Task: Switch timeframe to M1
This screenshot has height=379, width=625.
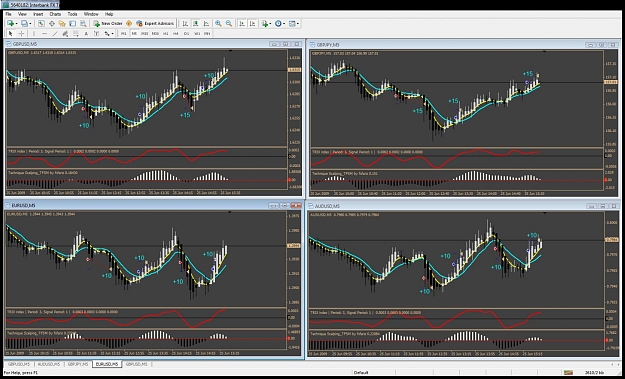Action: click(124, 33)
